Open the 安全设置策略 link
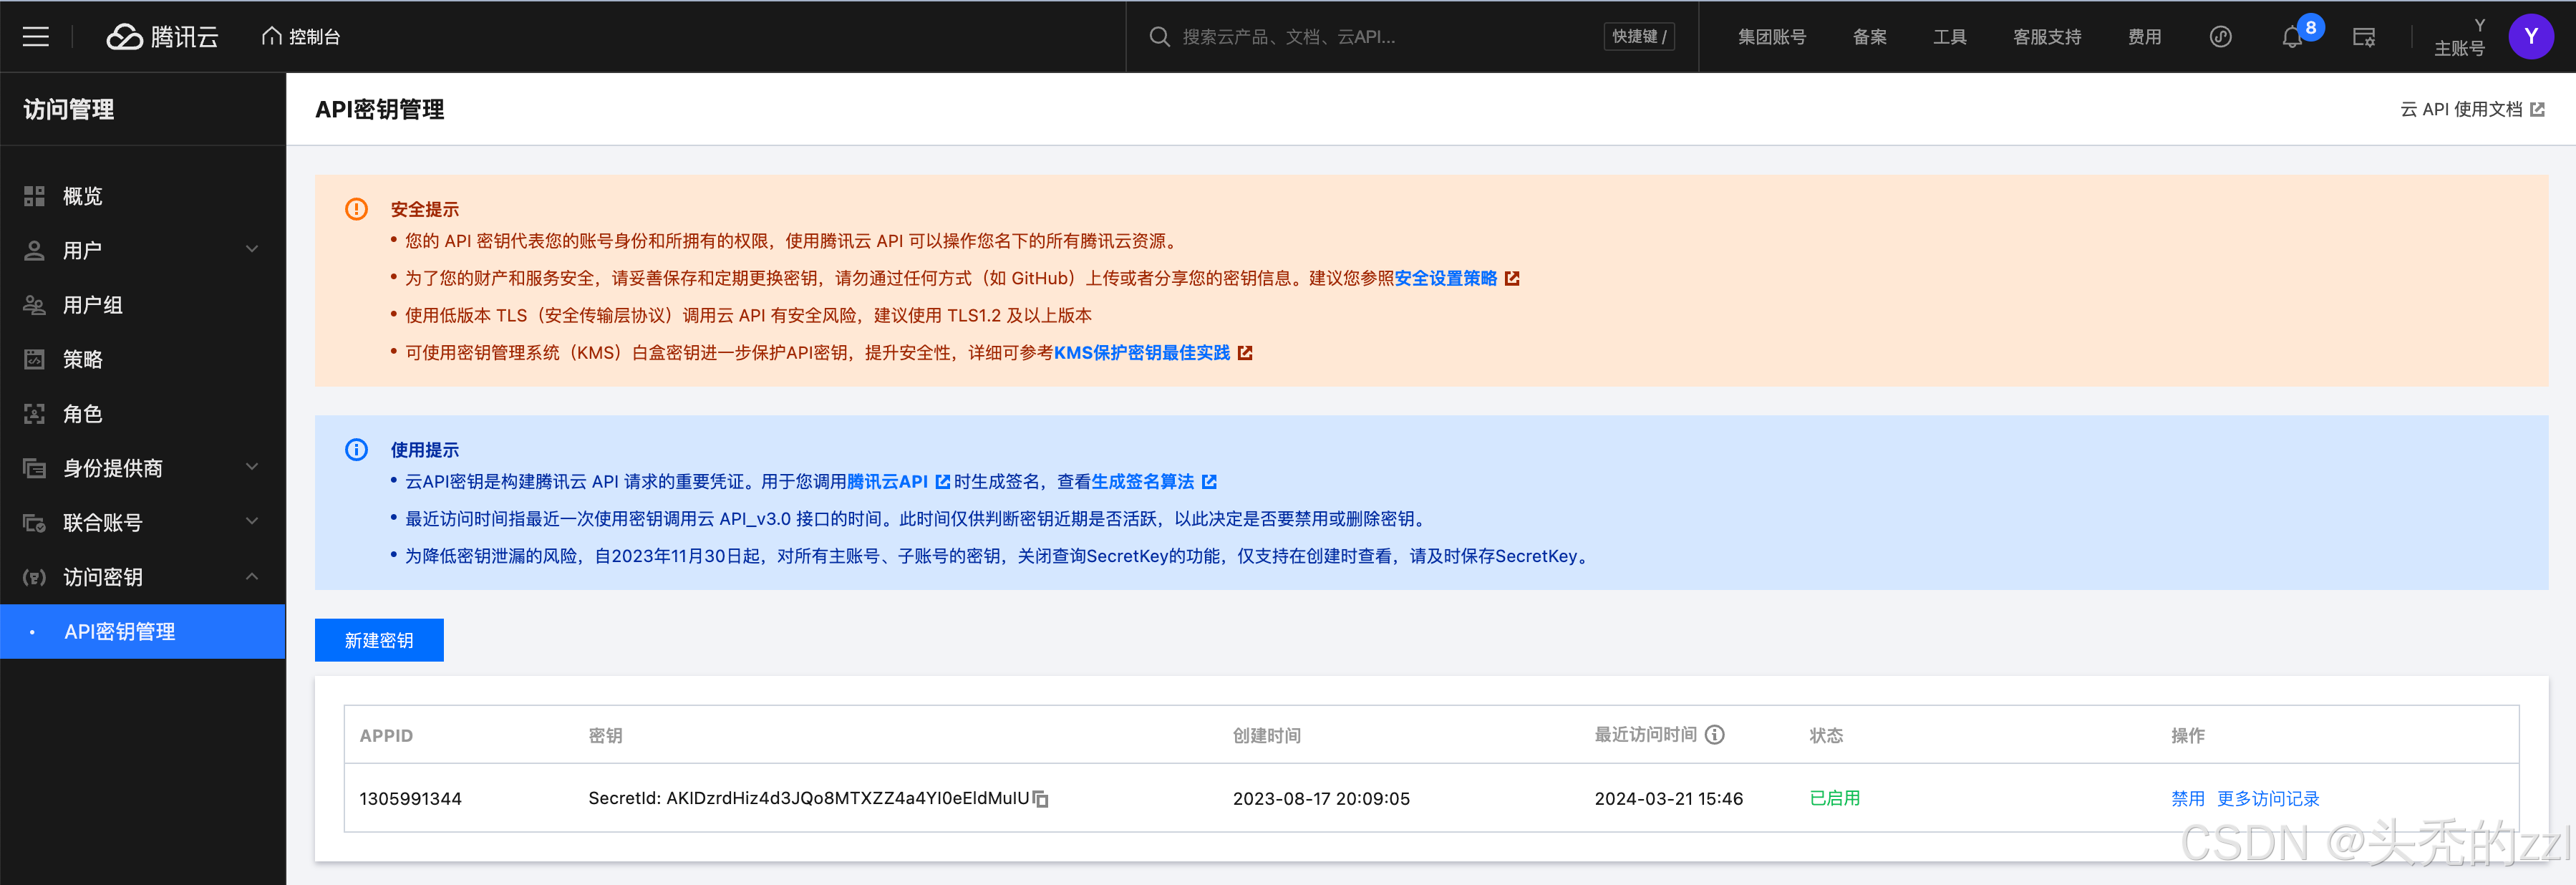 click(1446, 278)
